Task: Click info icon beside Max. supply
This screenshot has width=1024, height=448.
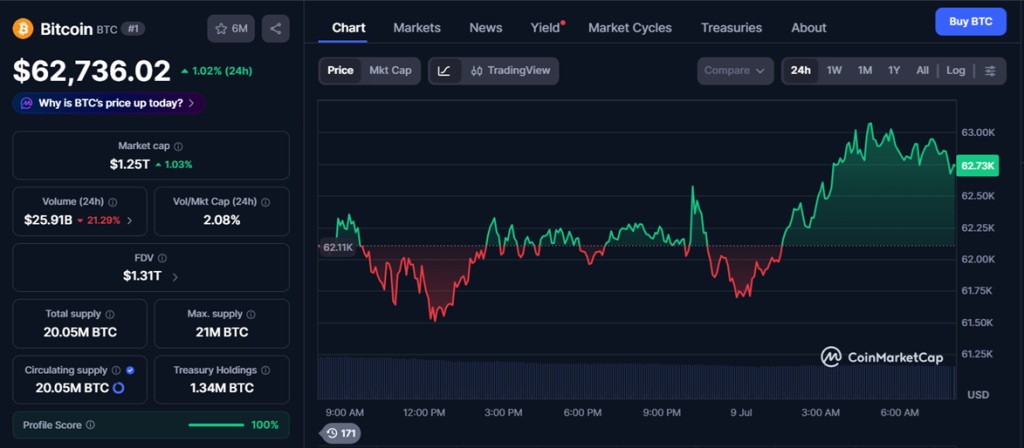Action: pyautogui.click(x=251, y=314)
